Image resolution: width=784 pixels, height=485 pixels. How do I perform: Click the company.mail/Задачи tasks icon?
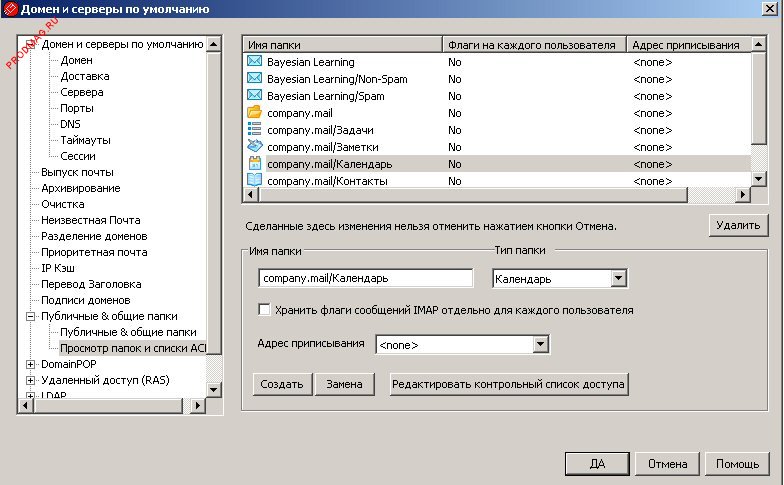click(254, 130)
